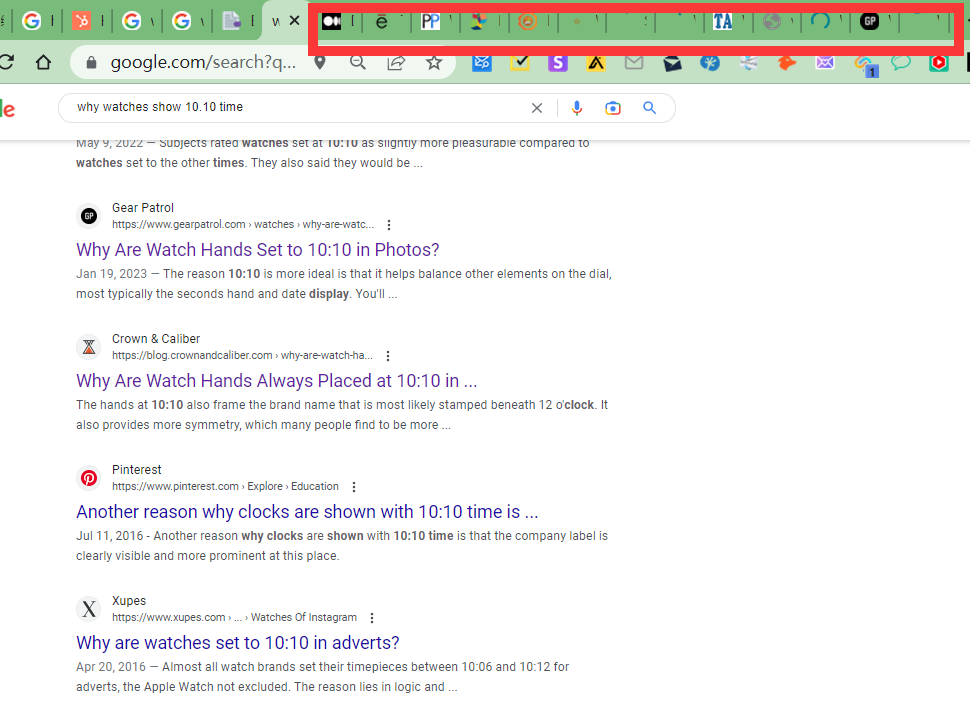Open more options for Xupes result
Image resolution: width=970 pixels, height=726 pixels.
372,618
